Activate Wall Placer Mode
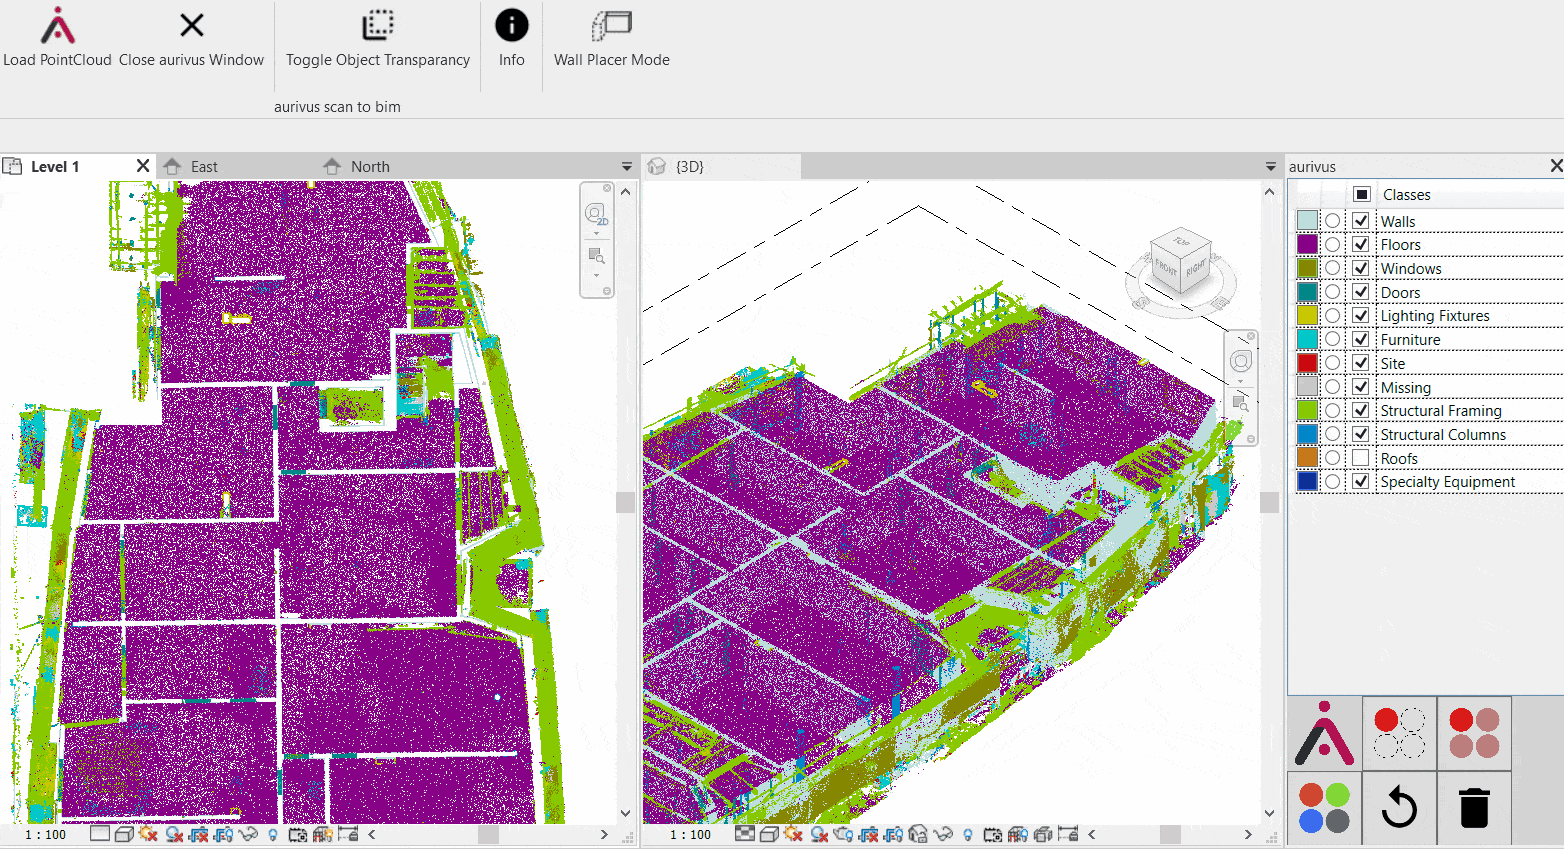The width and height of the screenshot is (1564, 849). 611,27
